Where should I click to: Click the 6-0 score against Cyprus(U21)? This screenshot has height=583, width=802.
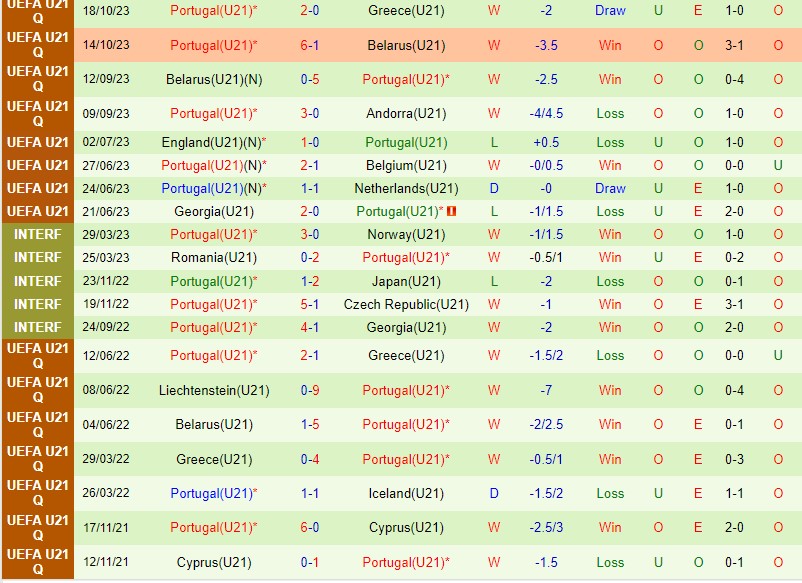309,527
